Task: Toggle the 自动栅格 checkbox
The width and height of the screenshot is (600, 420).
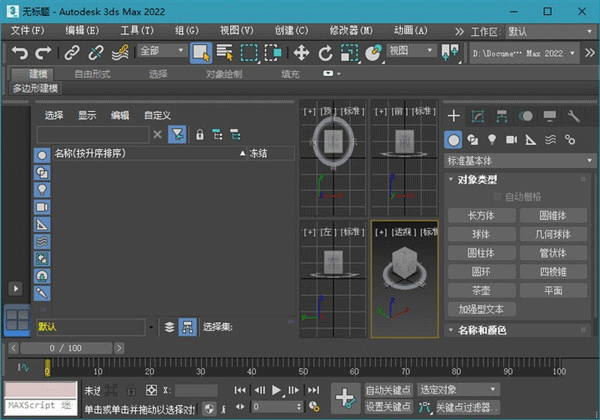Action: click(x=496, y=197)
